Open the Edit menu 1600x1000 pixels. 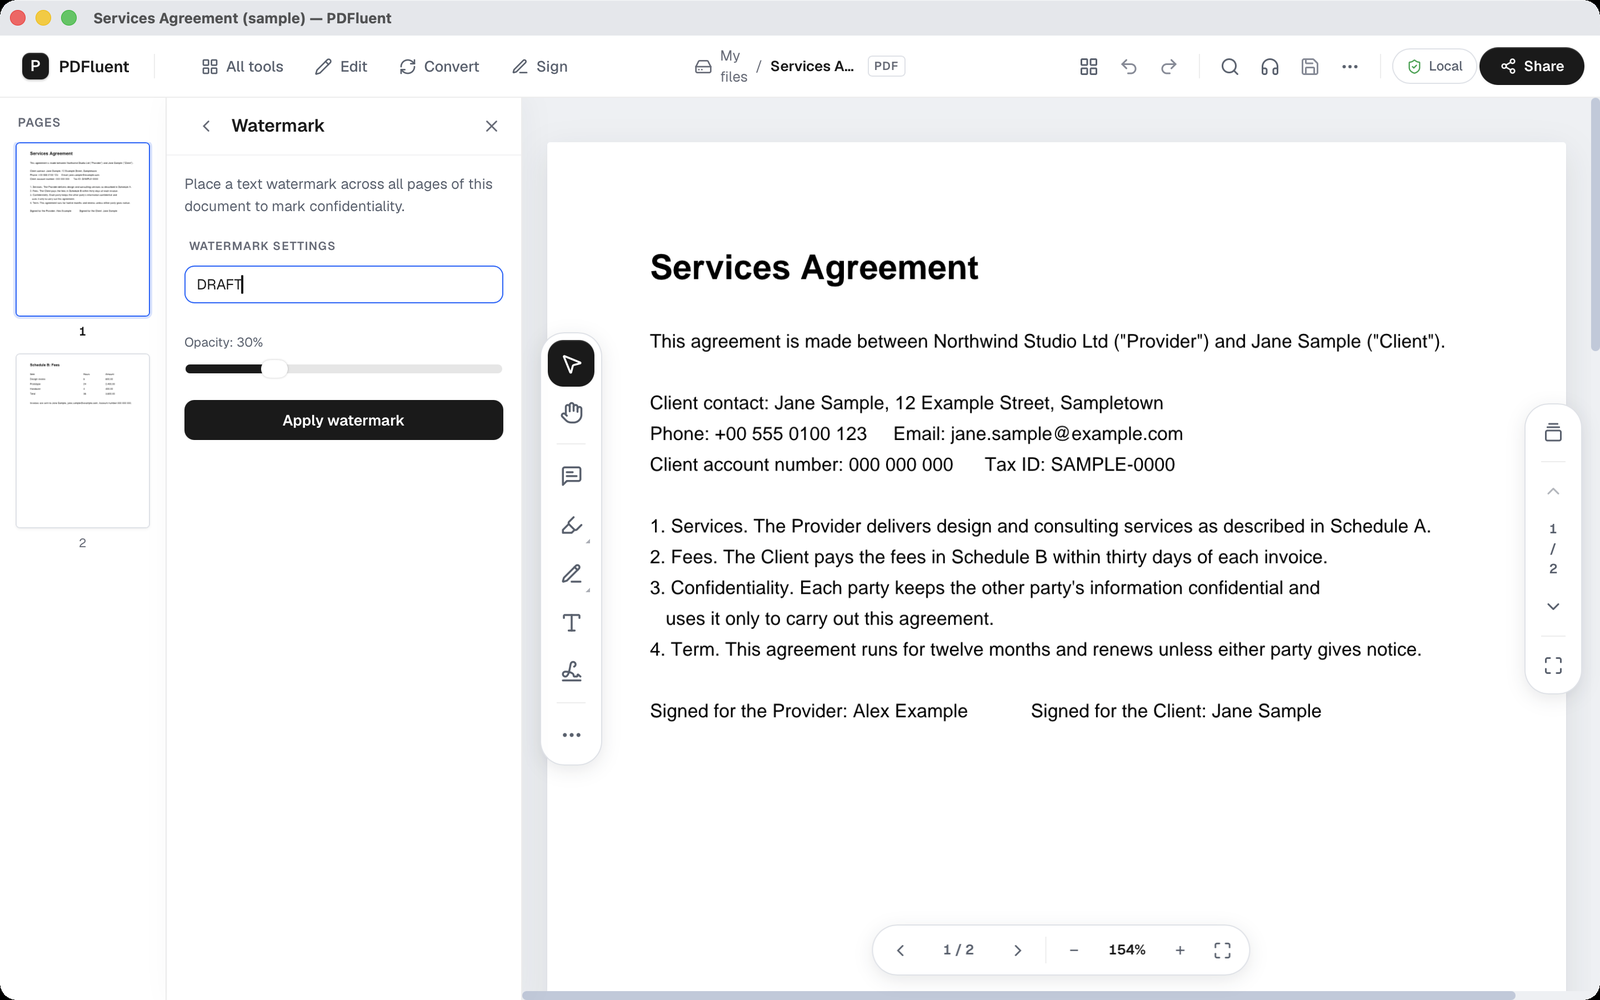pos(341,66)
